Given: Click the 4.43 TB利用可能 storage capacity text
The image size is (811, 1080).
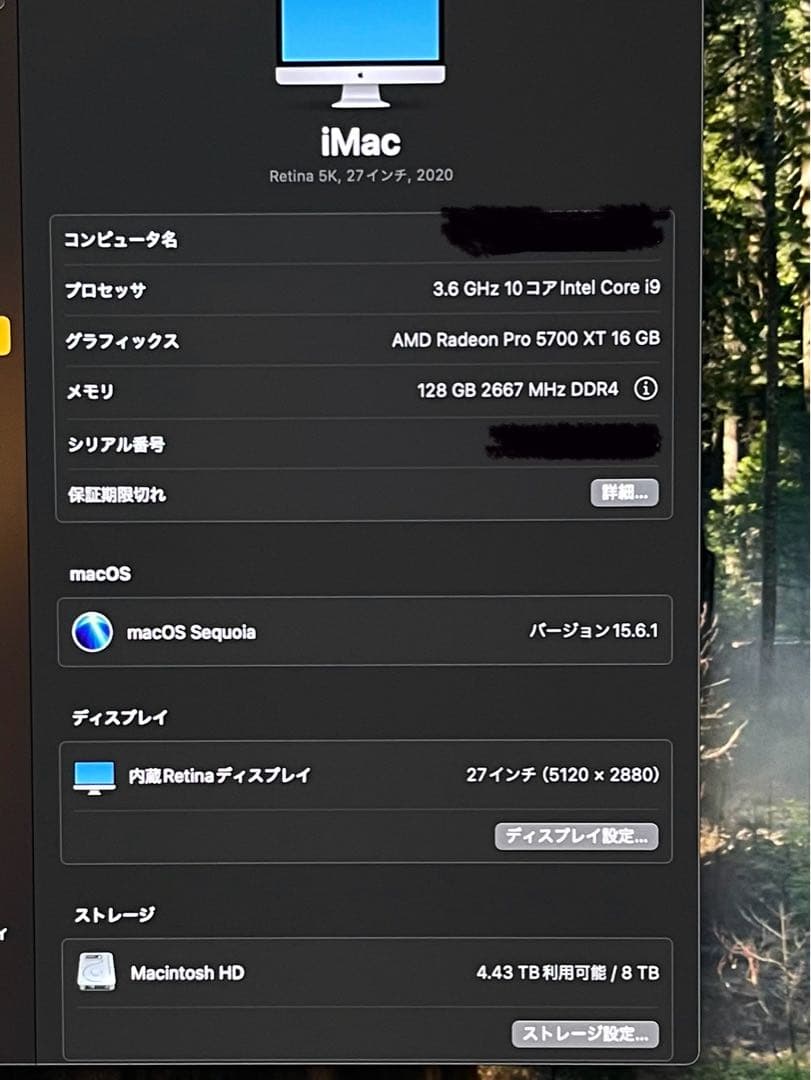Looking at the screenshot, I should (x=567, y=972).
